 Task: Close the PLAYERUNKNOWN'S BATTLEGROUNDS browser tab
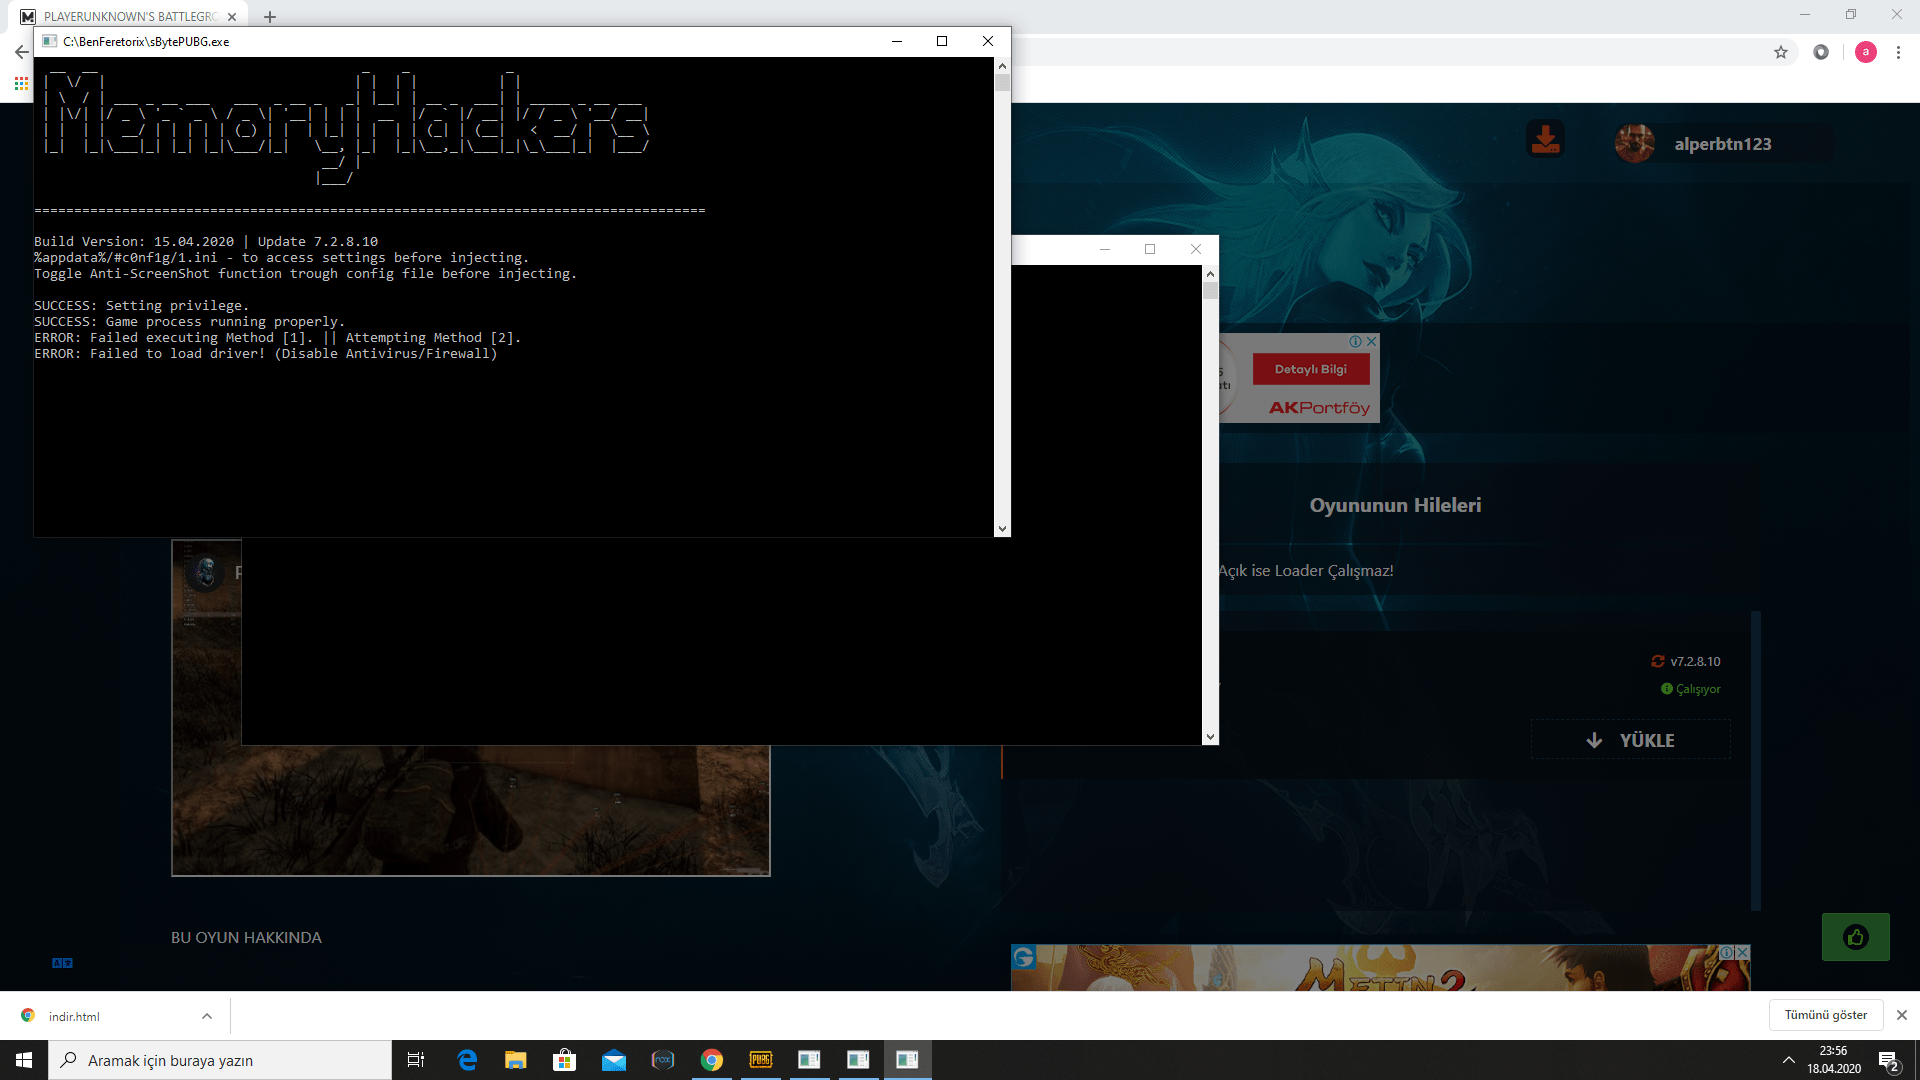click(232, 17)
